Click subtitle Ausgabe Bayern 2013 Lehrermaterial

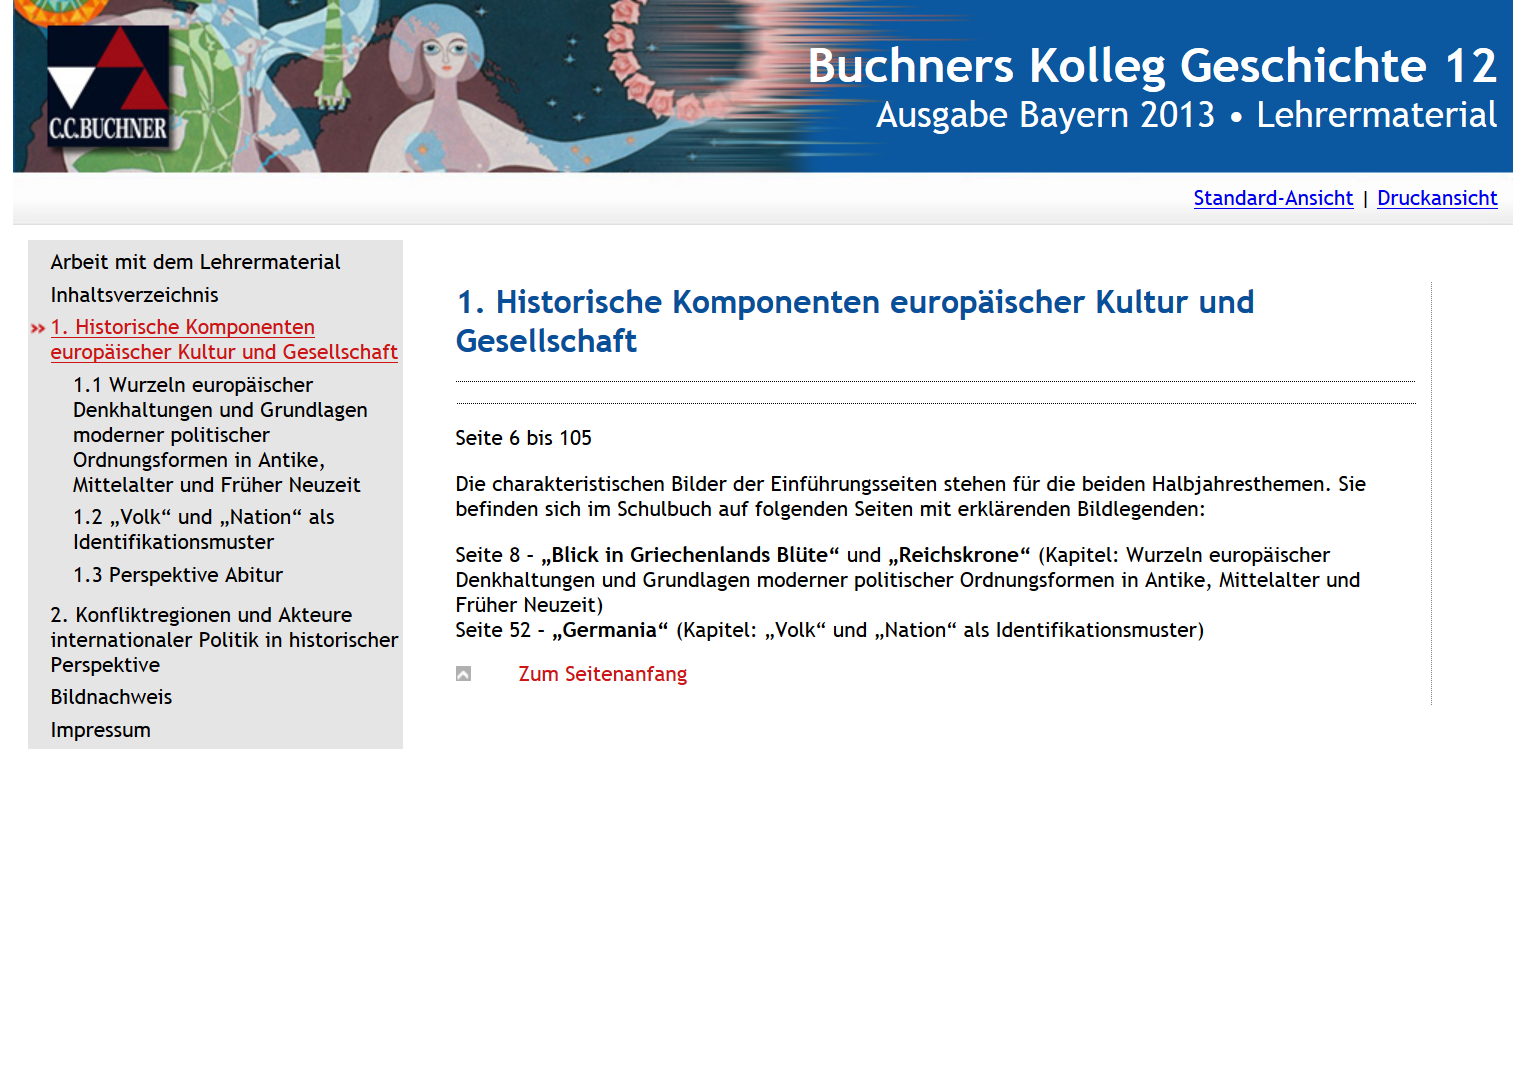1186,115
